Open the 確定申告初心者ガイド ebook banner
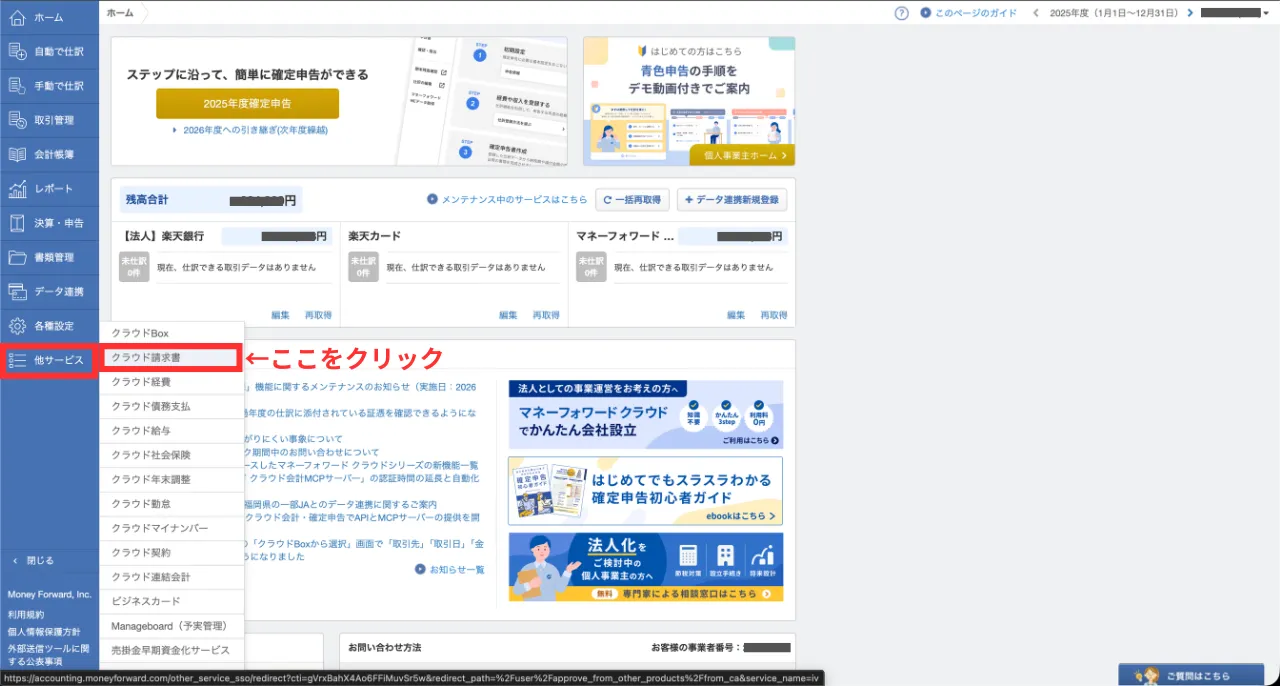The width and height of the screenshot is (1280, 686). click(645, 491)
